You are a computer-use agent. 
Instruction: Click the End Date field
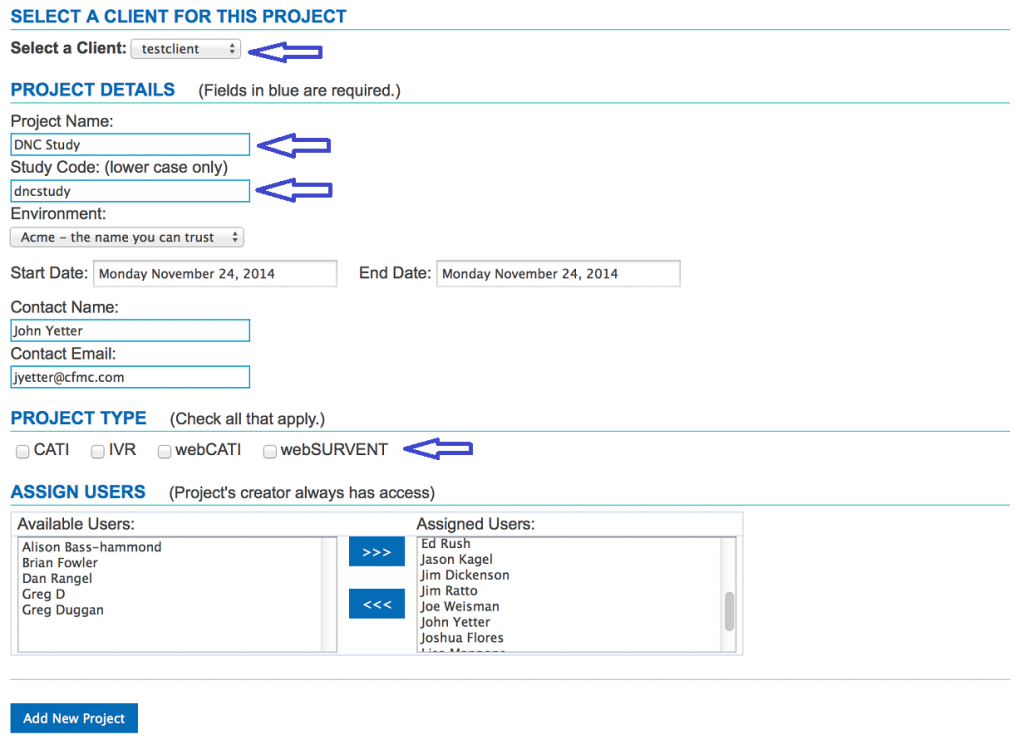pos(558,274)
